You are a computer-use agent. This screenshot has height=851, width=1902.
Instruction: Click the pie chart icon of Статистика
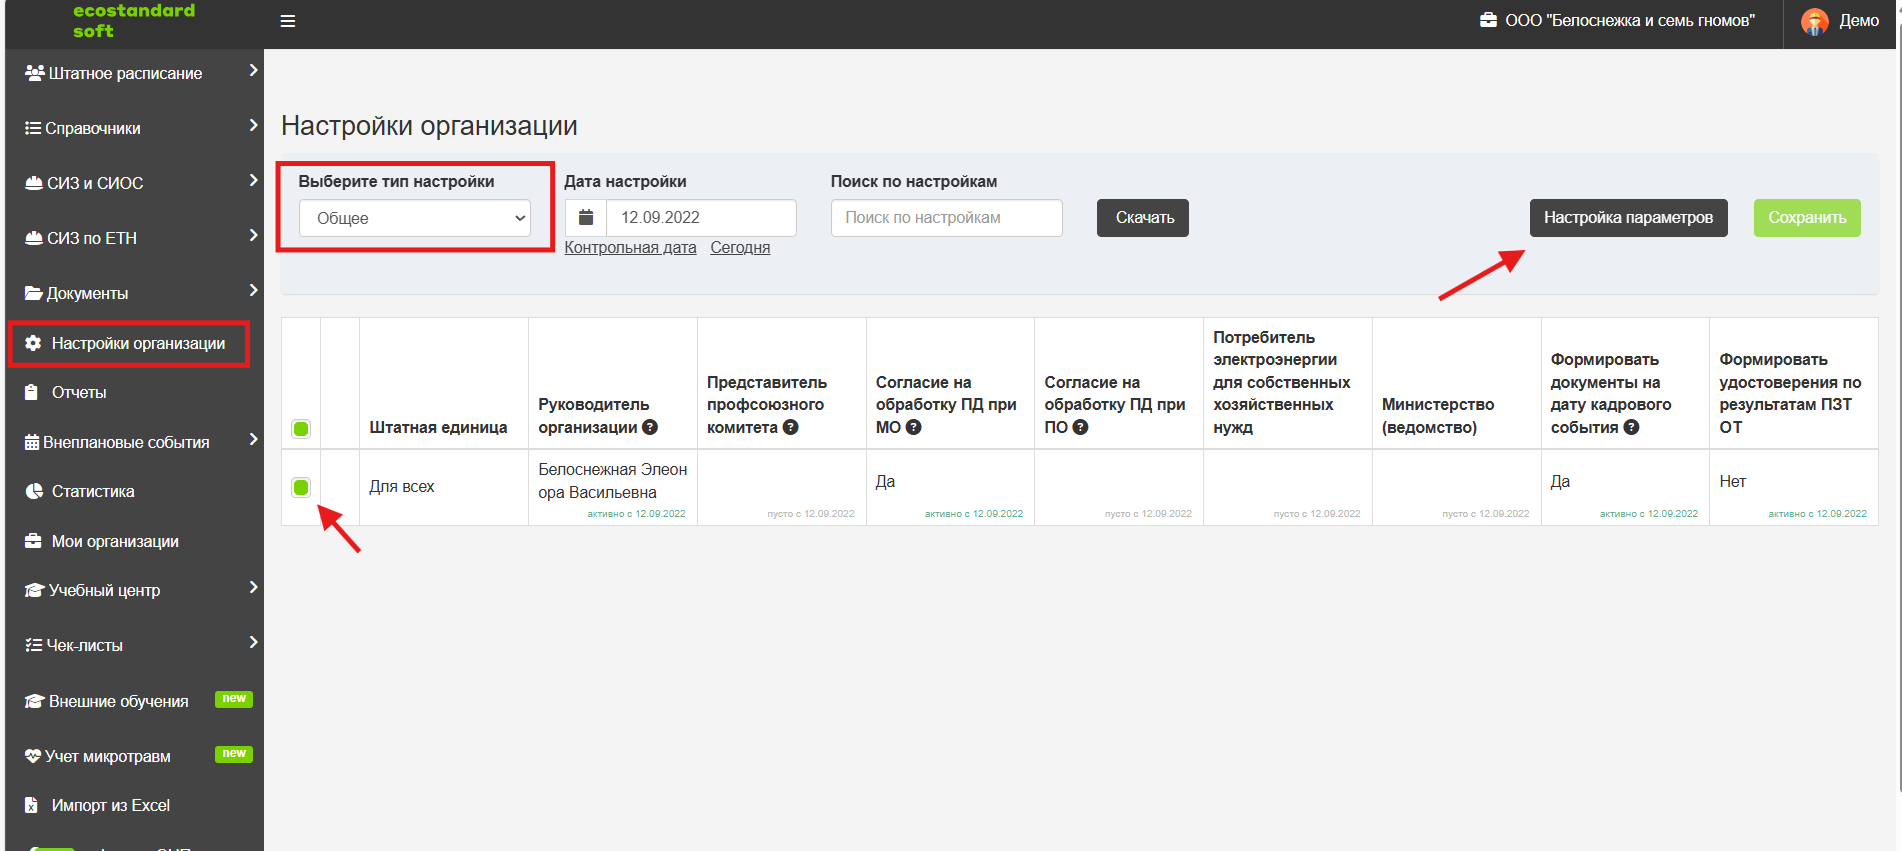pos(33,491)
